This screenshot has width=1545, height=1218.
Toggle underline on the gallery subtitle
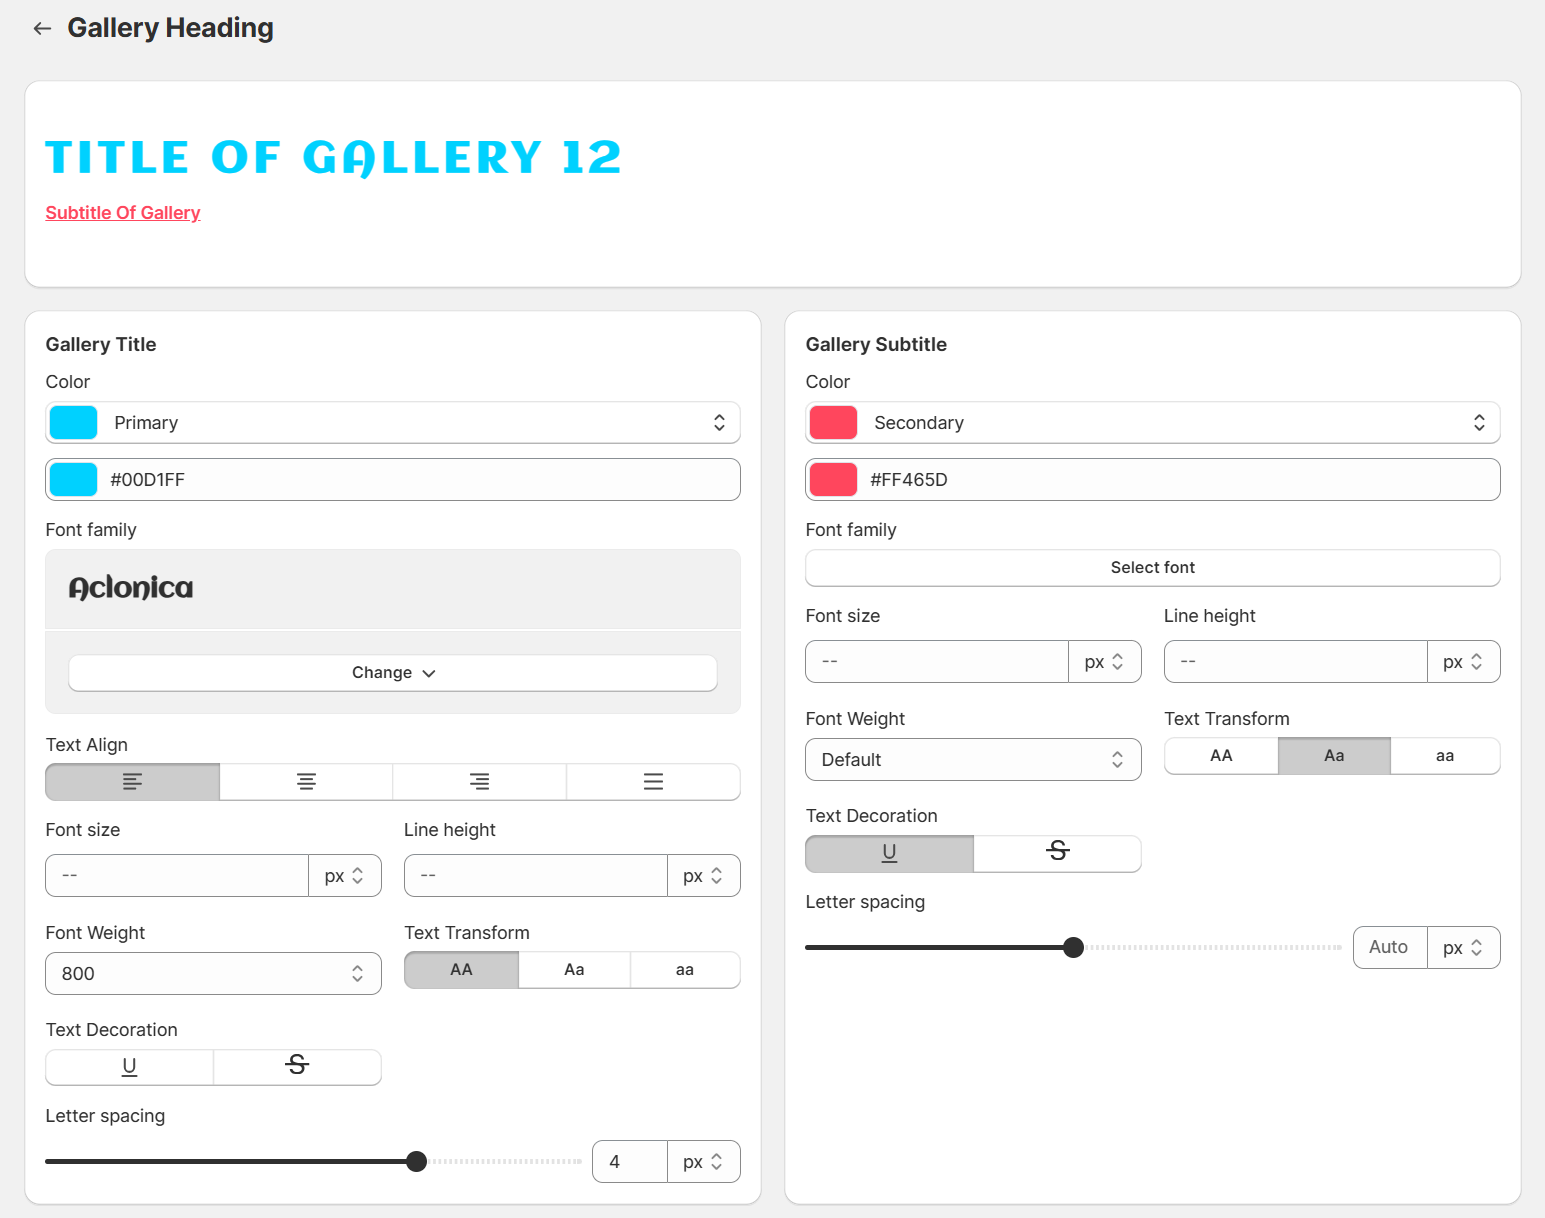tap(889, 853)
